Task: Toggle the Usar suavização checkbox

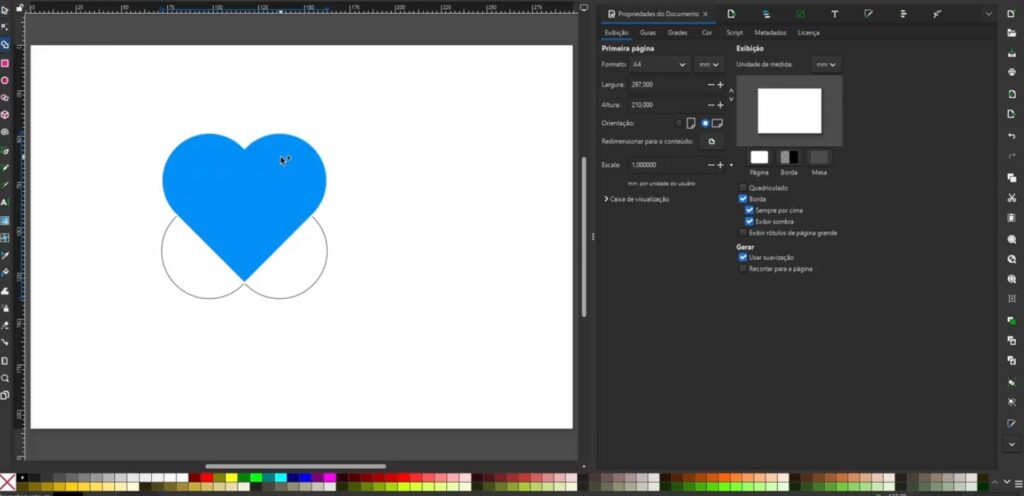Action: coord(742,257)
